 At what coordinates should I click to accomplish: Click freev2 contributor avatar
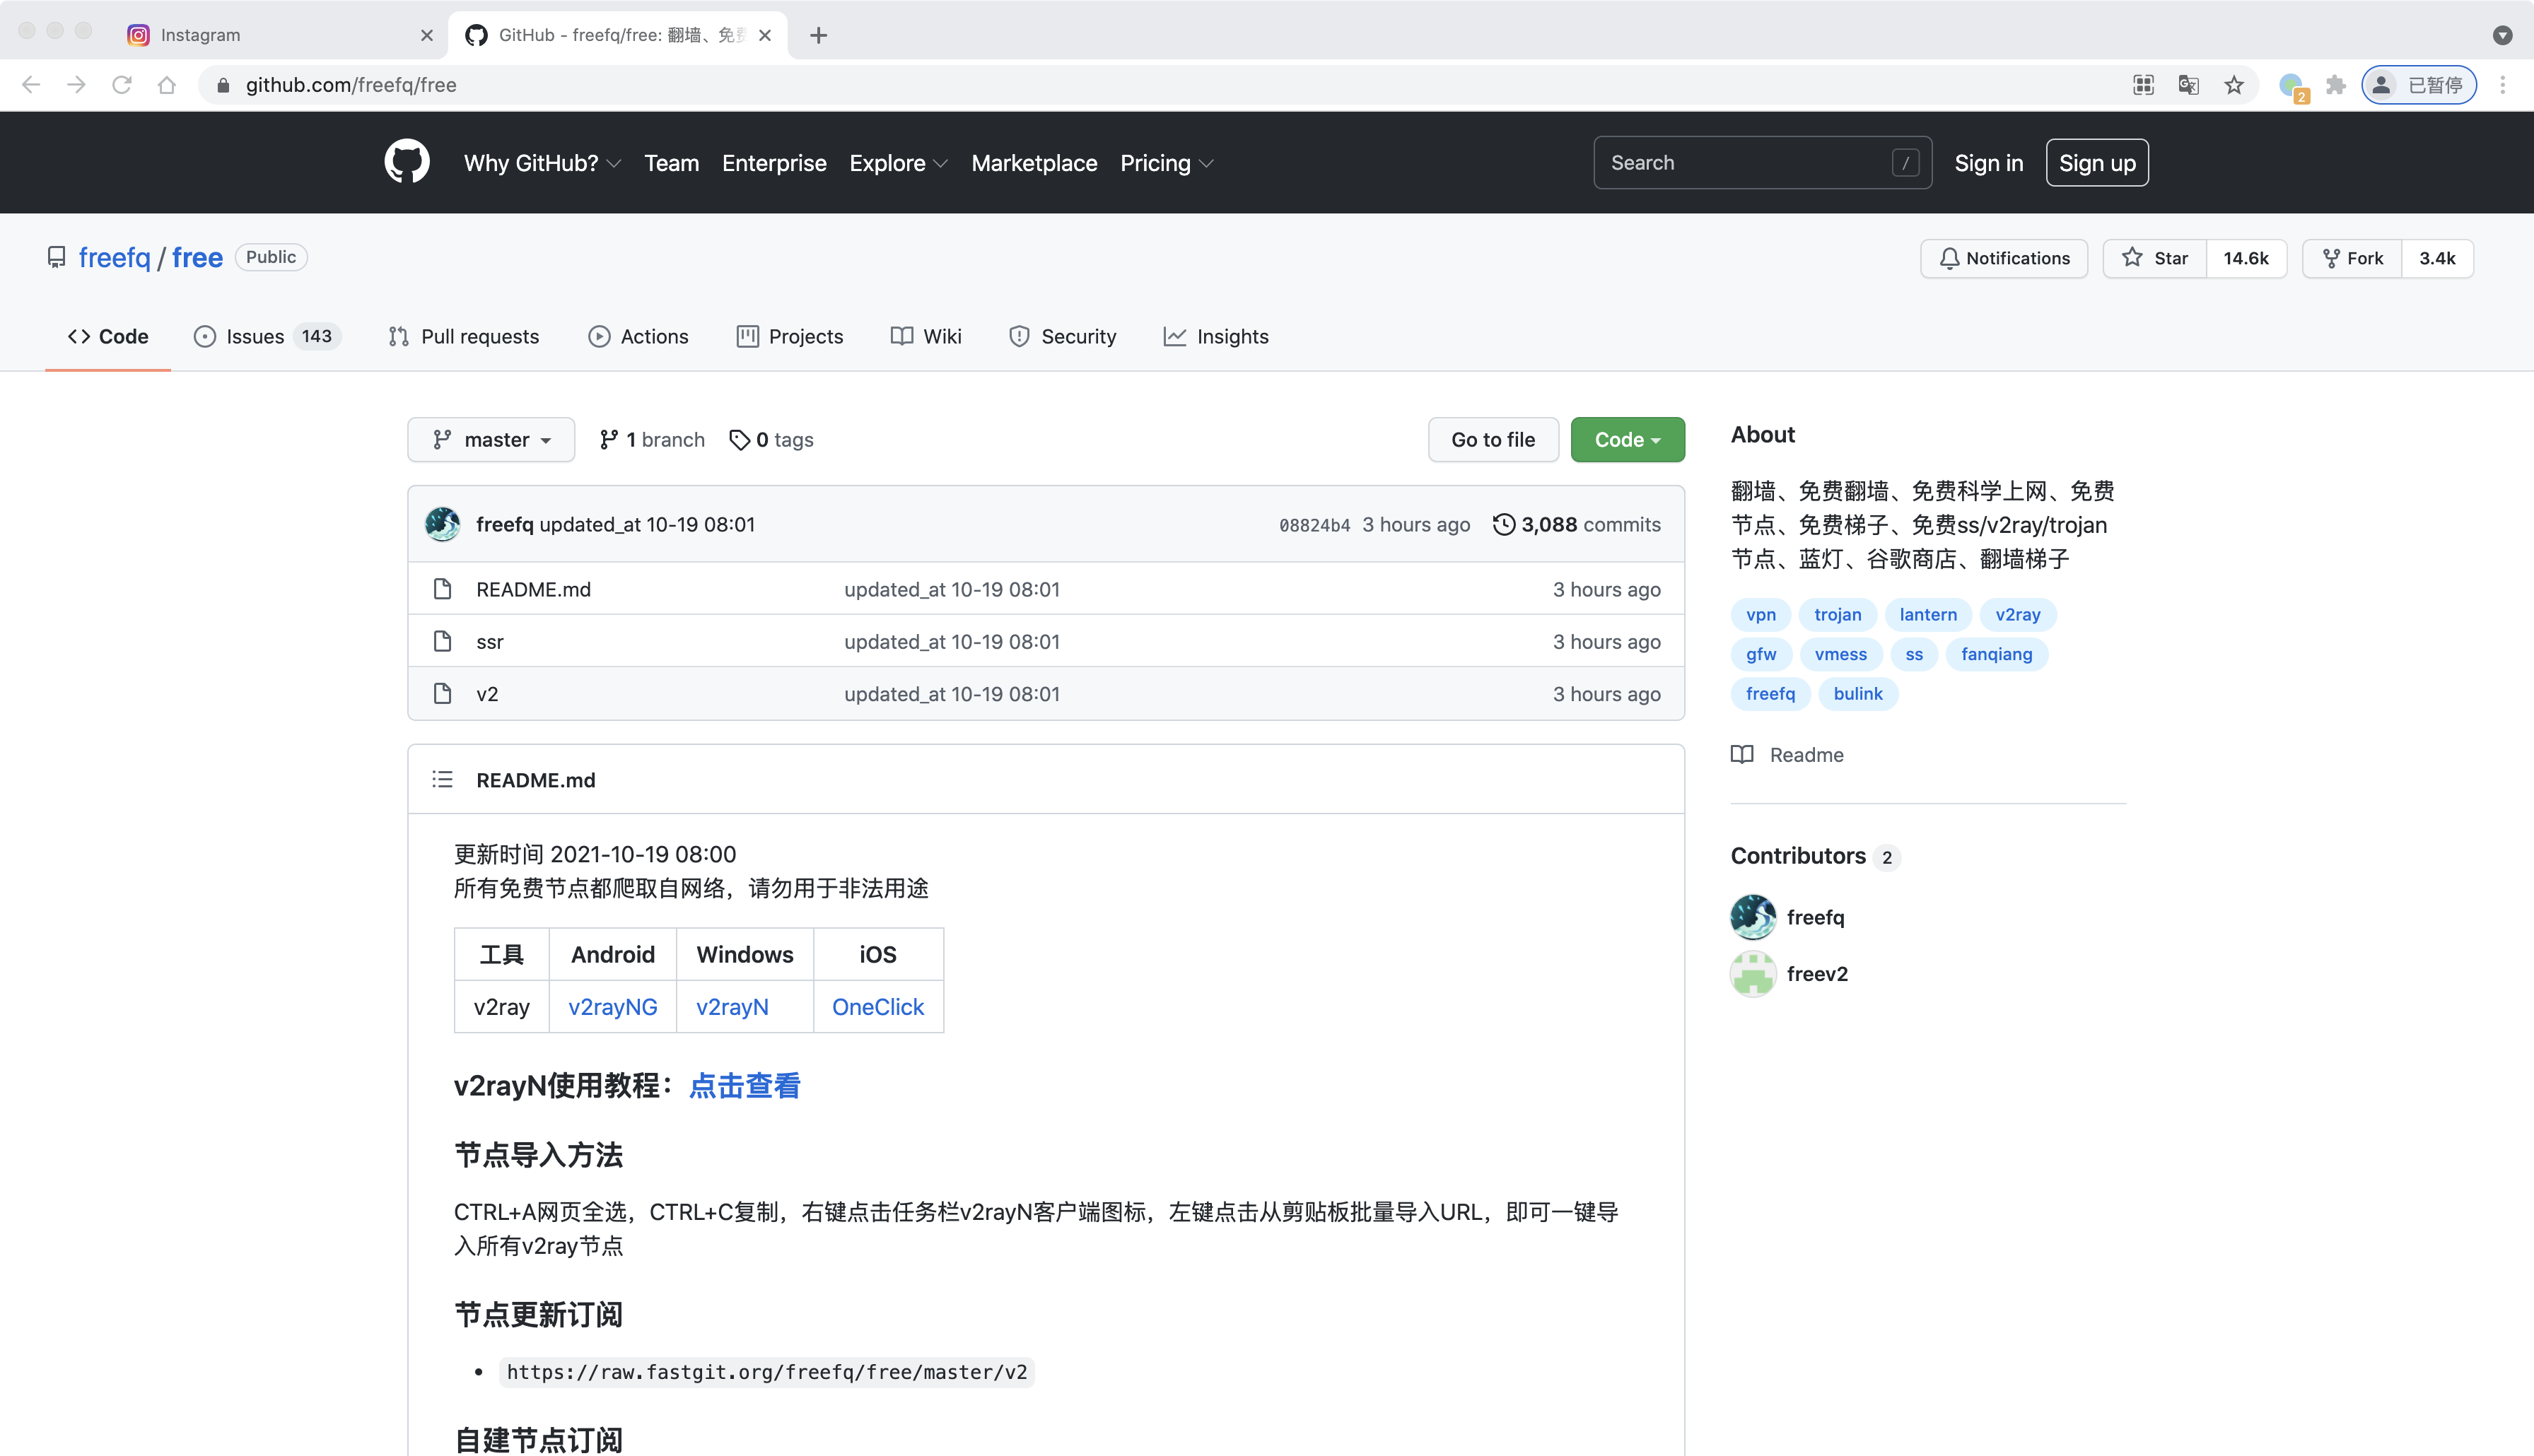1753,974
